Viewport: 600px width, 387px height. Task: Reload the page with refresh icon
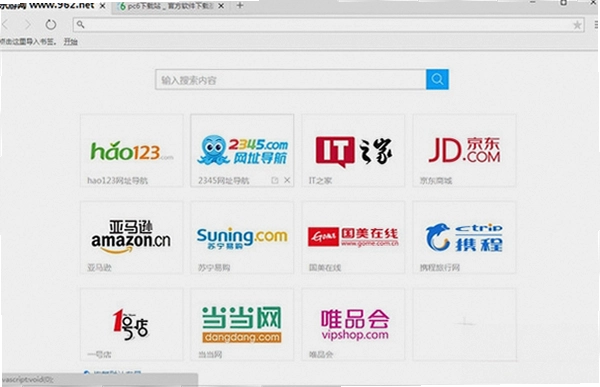[x=51, y=24]
